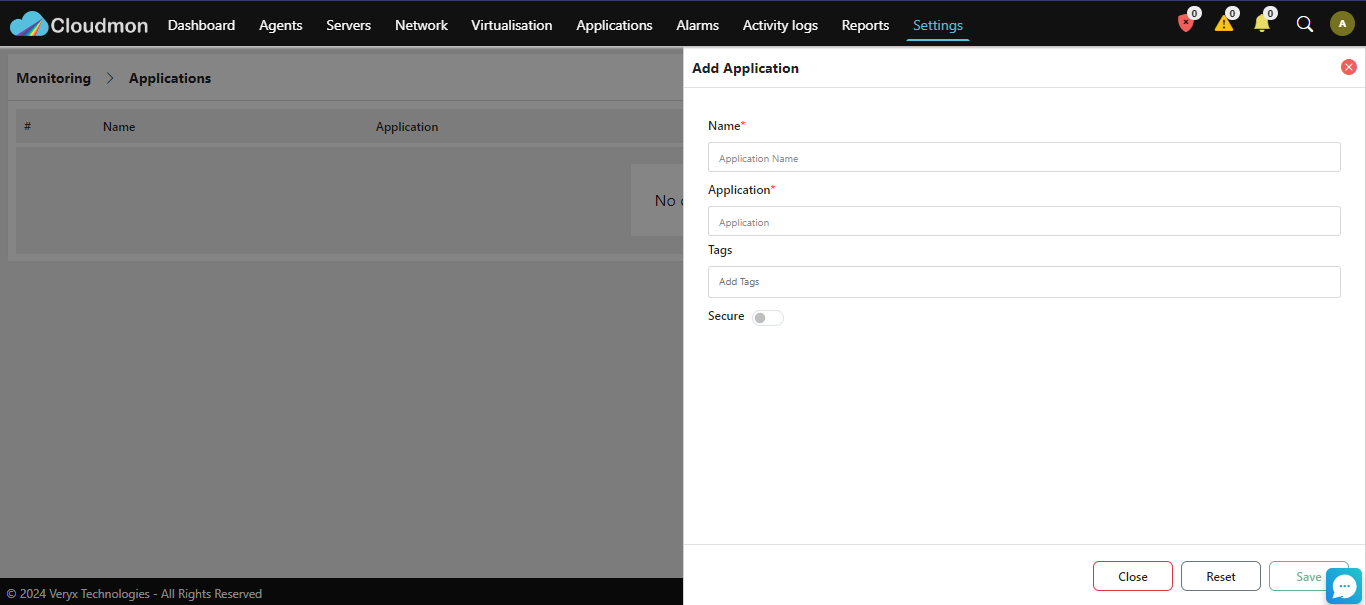Open the user avatar profile menu
This screenshot has height=605, width=1366.
click(1342, 24)
